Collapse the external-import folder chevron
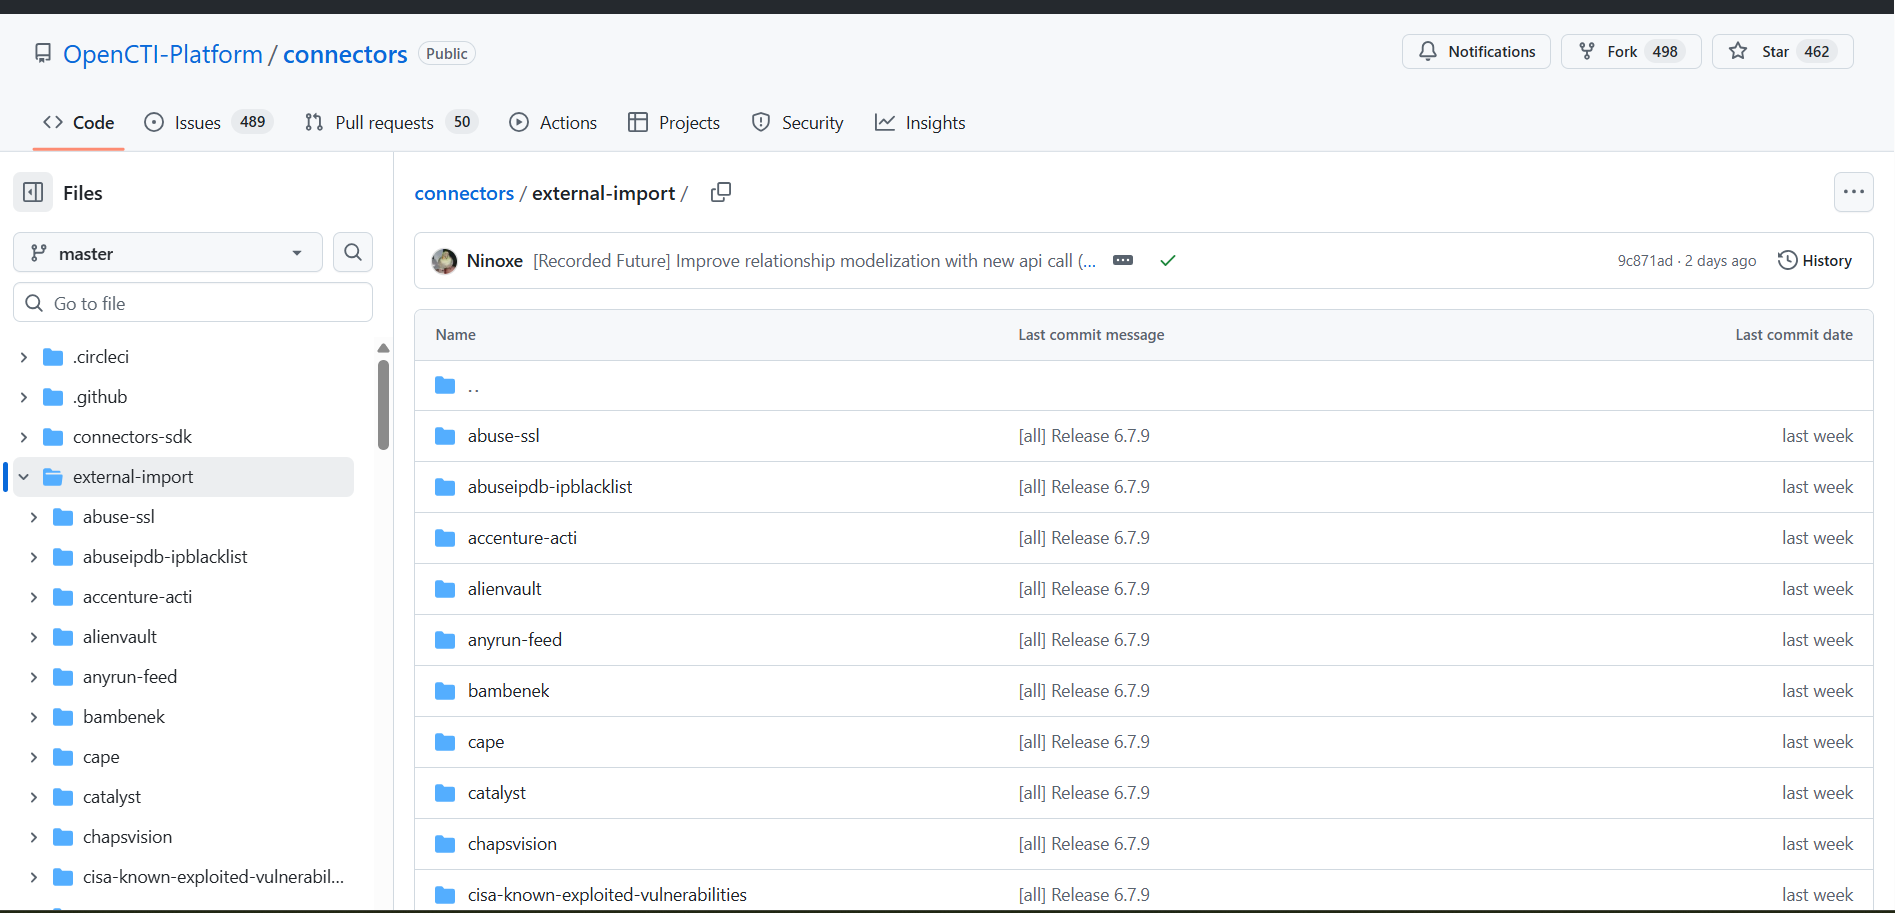 [24, 477]
